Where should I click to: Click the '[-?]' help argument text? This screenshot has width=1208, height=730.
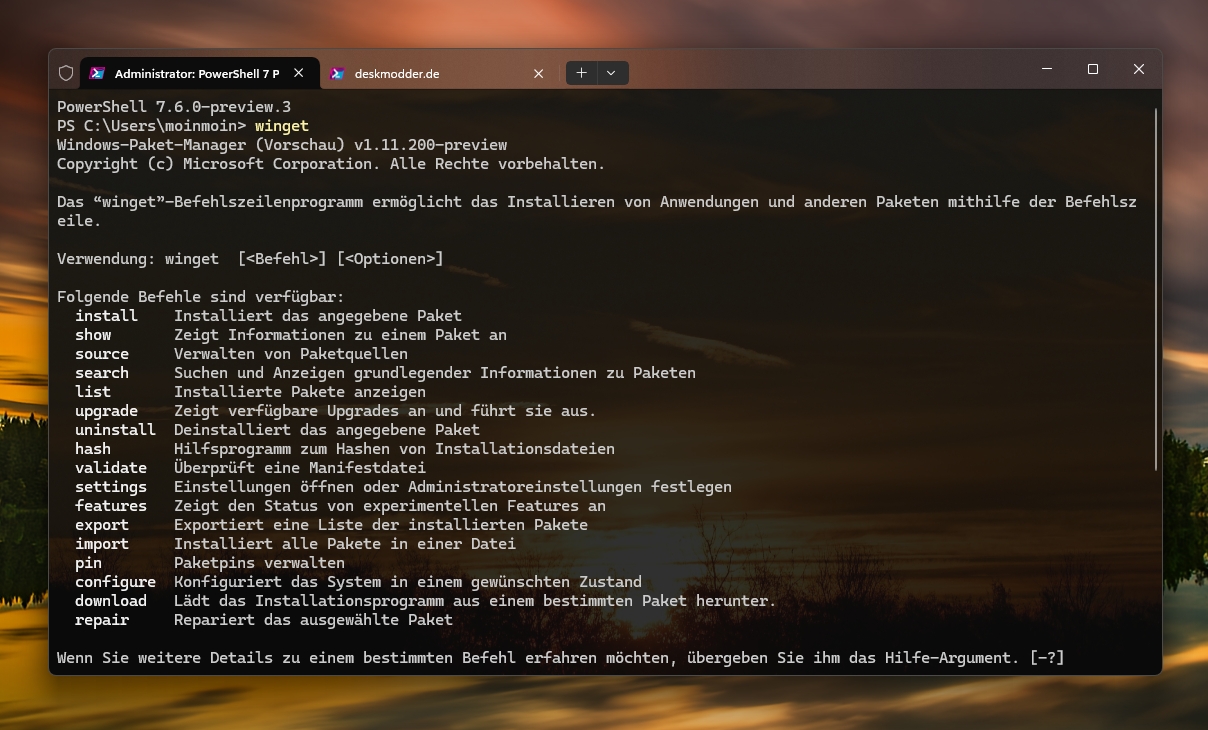pos(1047,658)
